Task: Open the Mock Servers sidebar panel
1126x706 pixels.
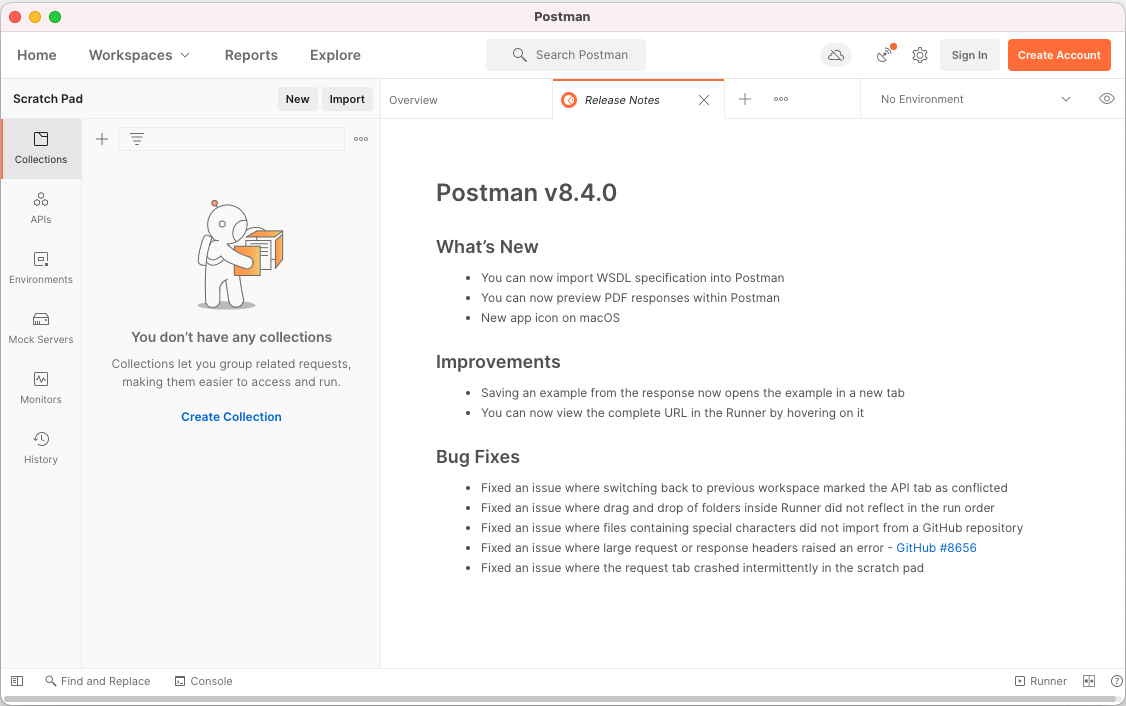Action: click(41, 328)
